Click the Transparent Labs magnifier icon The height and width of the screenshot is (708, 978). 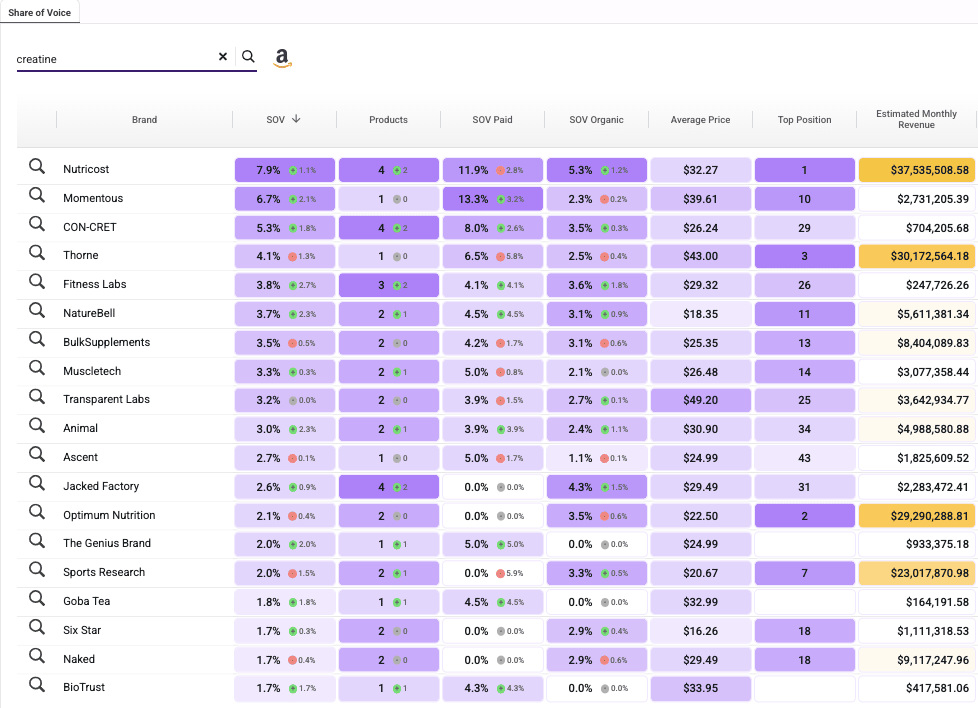click(x=37, y=397)
